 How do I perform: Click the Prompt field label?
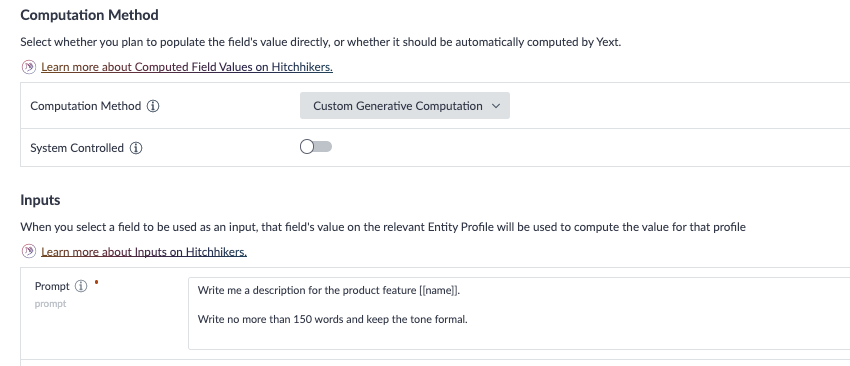tap(52, 286)
